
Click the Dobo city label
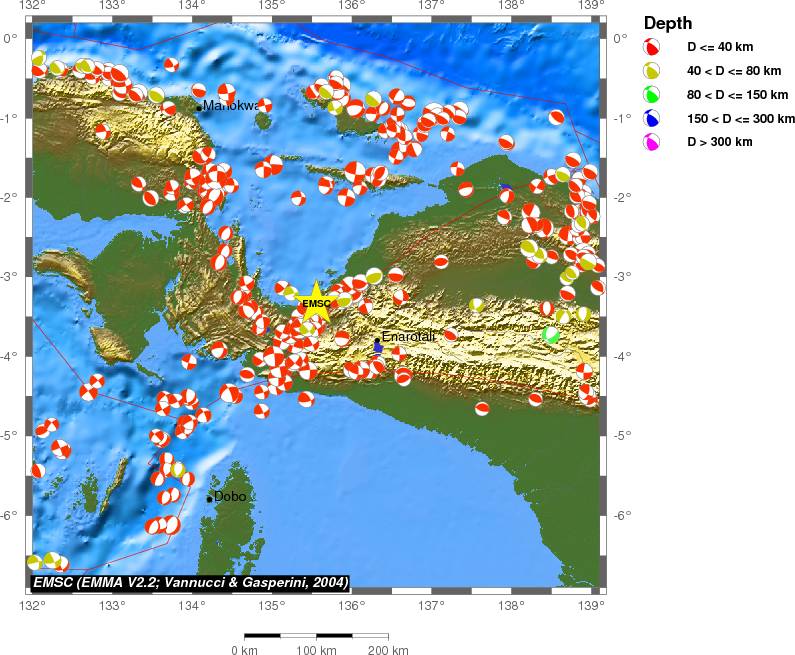[230, 496]
